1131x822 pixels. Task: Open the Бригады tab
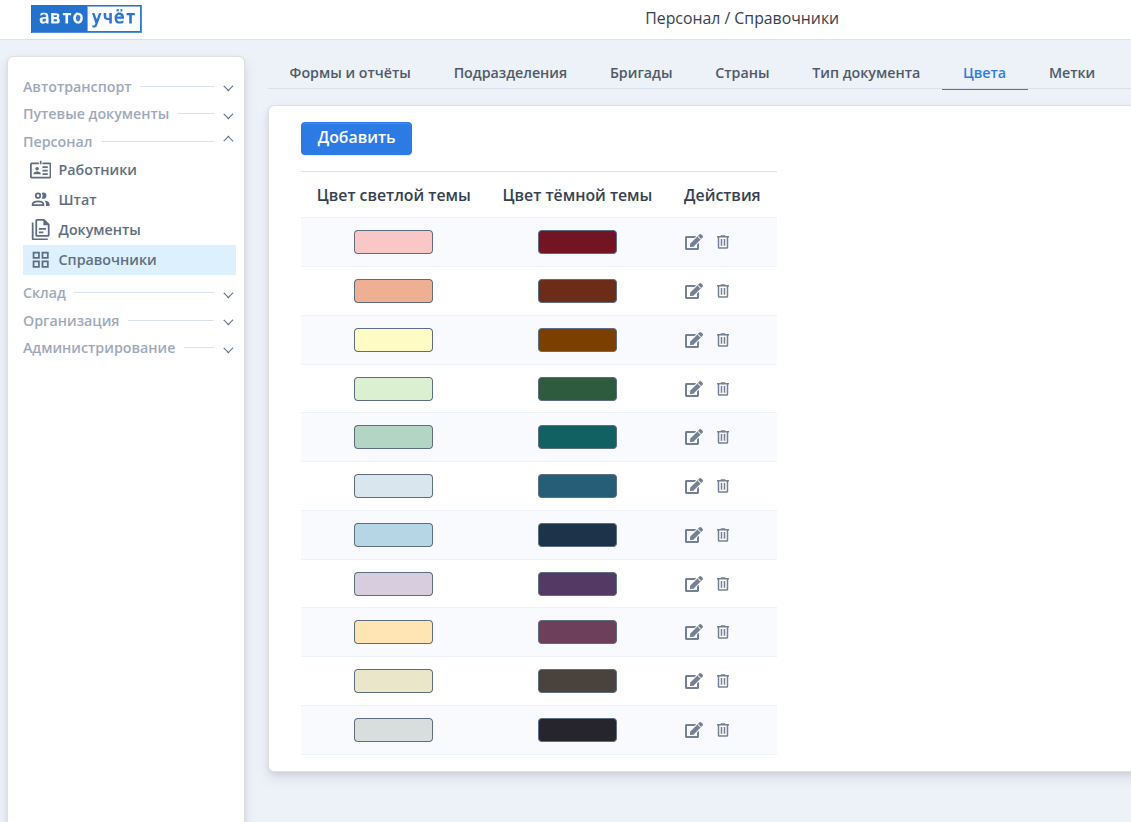tap(641, 73)
